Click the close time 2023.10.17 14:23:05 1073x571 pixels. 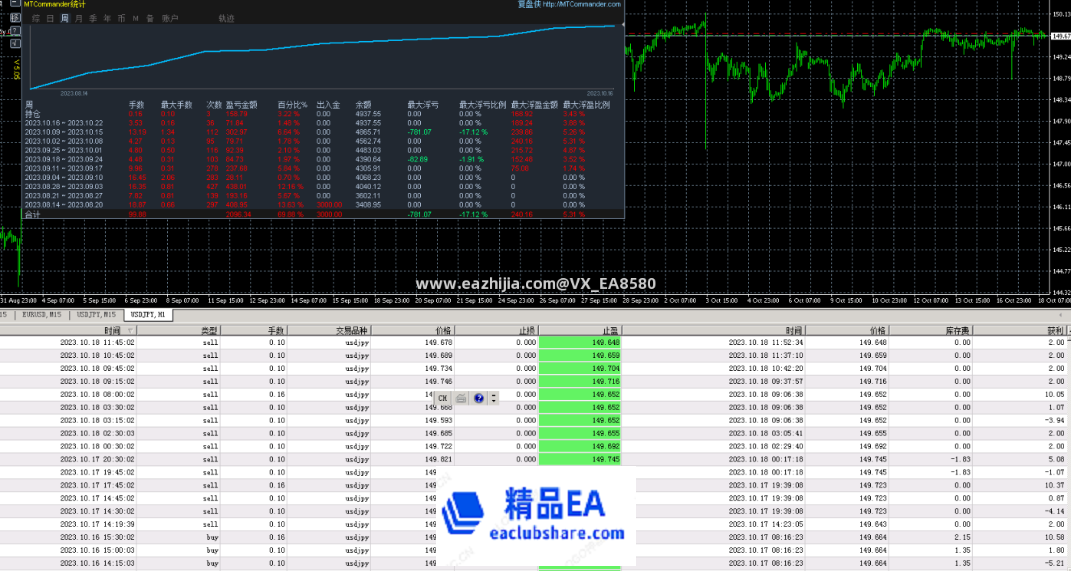point(766,524)
